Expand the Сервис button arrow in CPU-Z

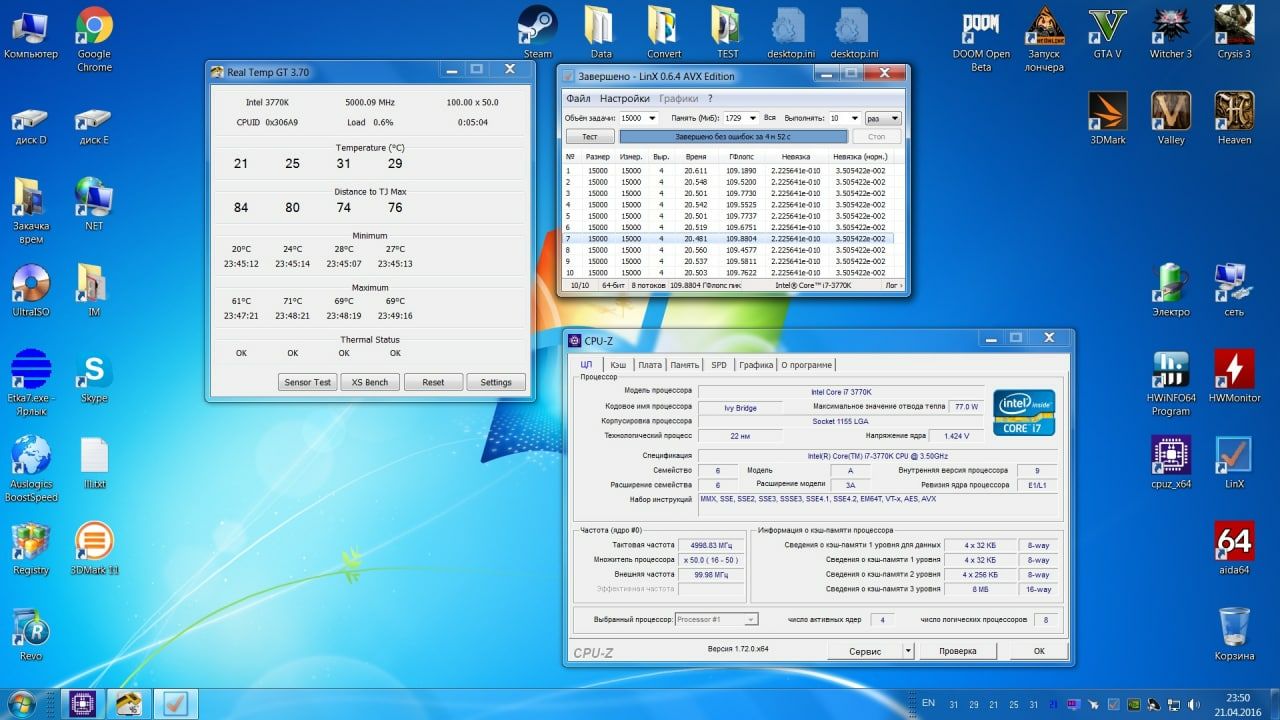pos(908,651)
